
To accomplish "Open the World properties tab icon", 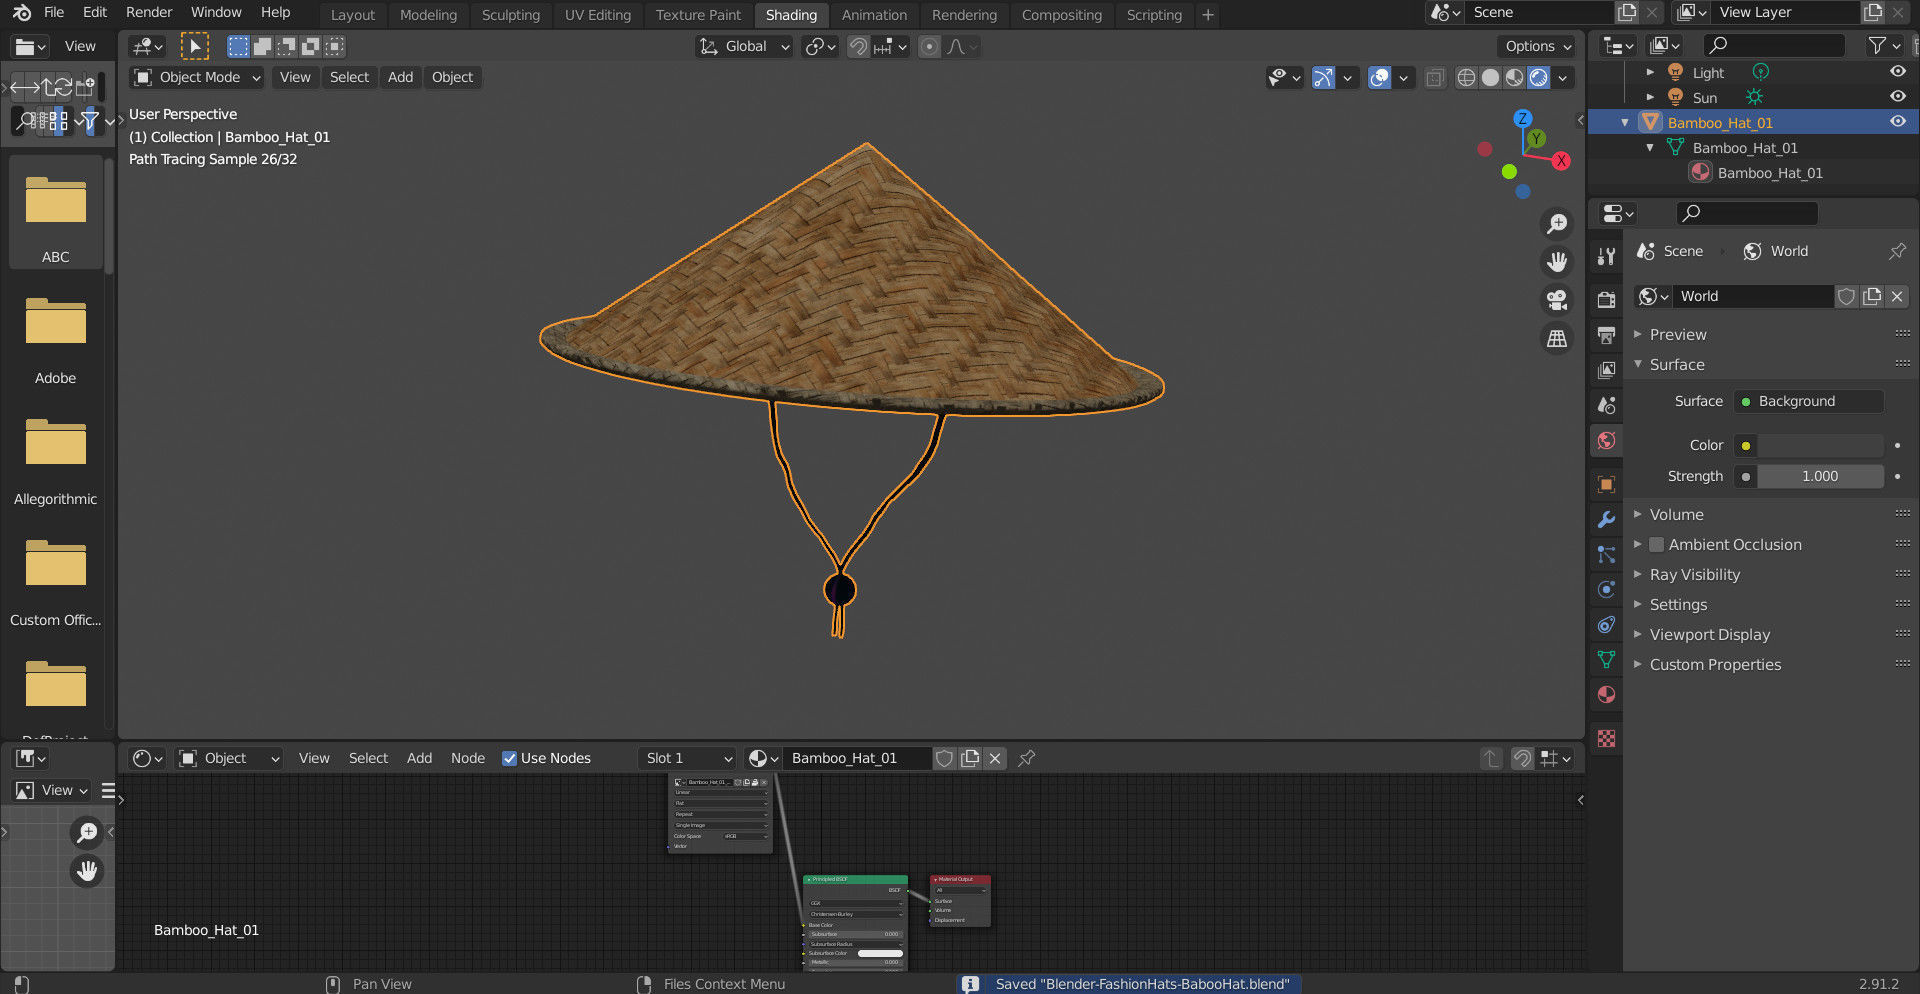I will (1606, 441).
